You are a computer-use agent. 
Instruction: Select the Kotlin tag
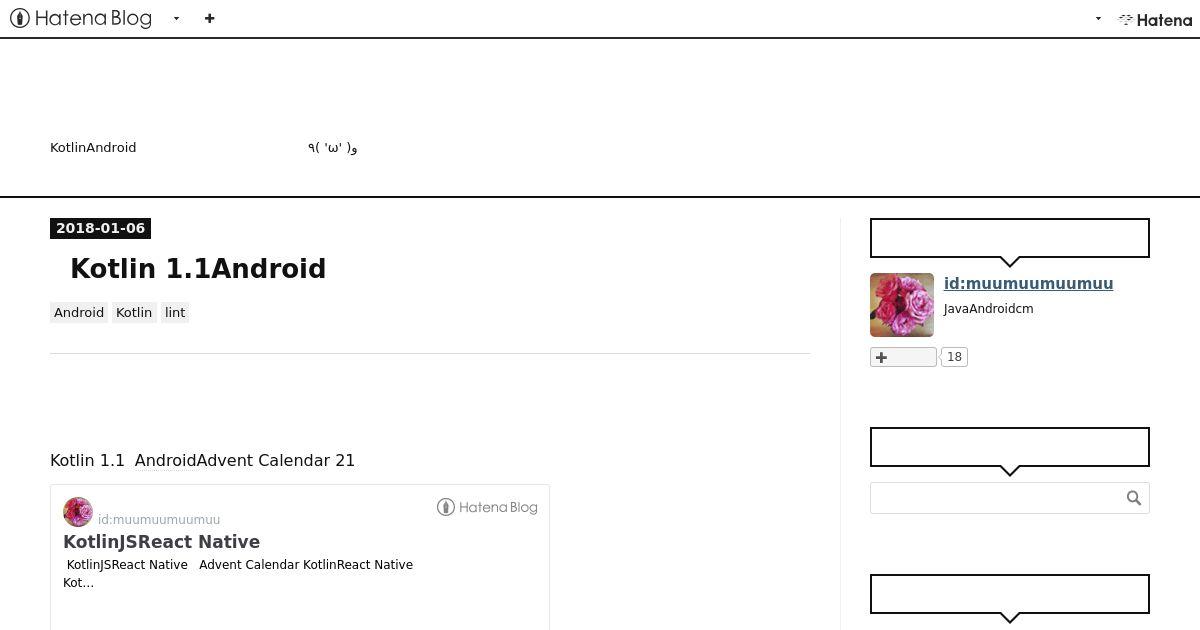click(134, 313)
